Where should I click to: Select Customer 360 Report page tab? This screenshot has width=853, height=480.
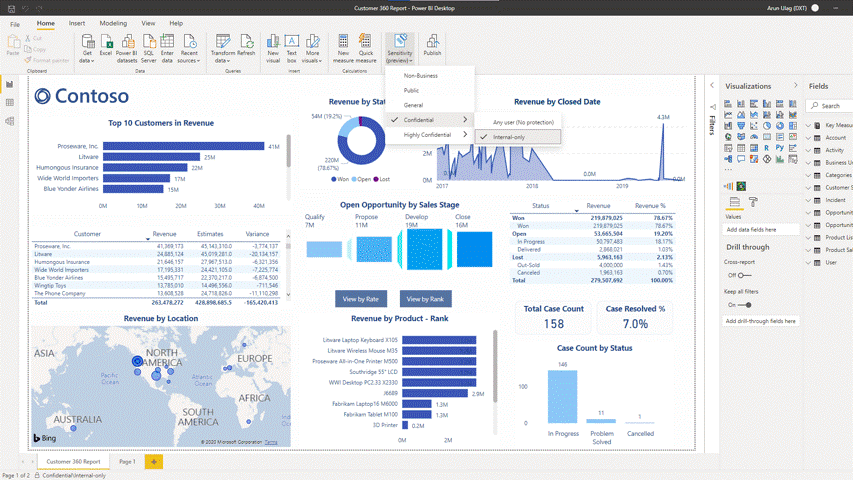click(73, 461)
